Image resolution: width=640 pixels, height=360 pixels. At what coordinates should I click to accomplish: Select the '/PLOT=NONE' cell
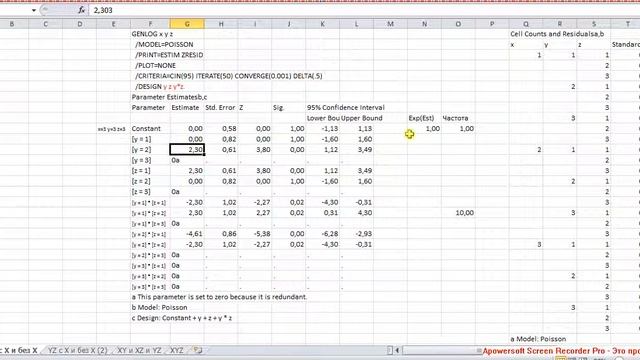pyautogui.click(x=155, y=65)
